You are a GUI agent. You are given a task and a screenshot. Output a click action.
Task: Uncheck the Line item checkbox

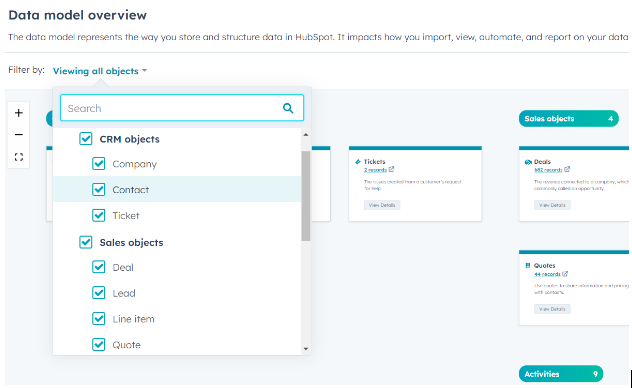[98, 318]
